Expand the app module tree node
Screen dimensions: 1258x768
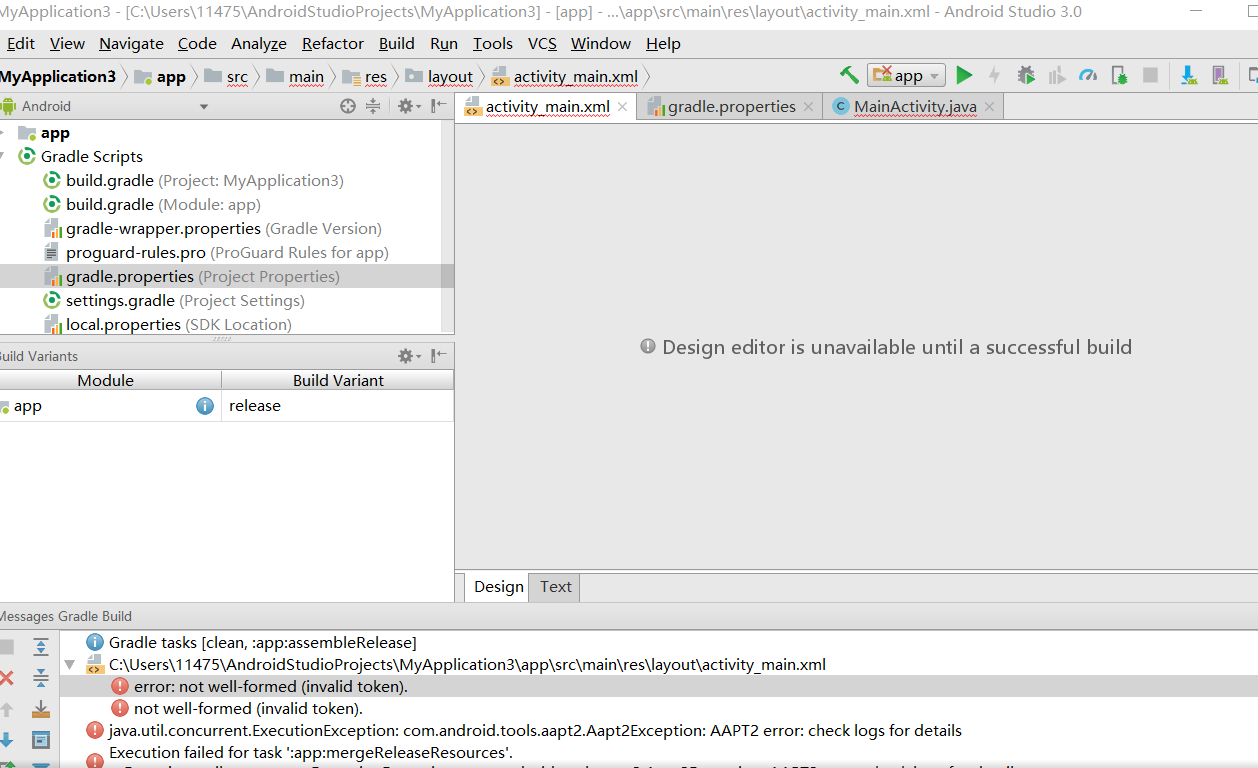3,133
